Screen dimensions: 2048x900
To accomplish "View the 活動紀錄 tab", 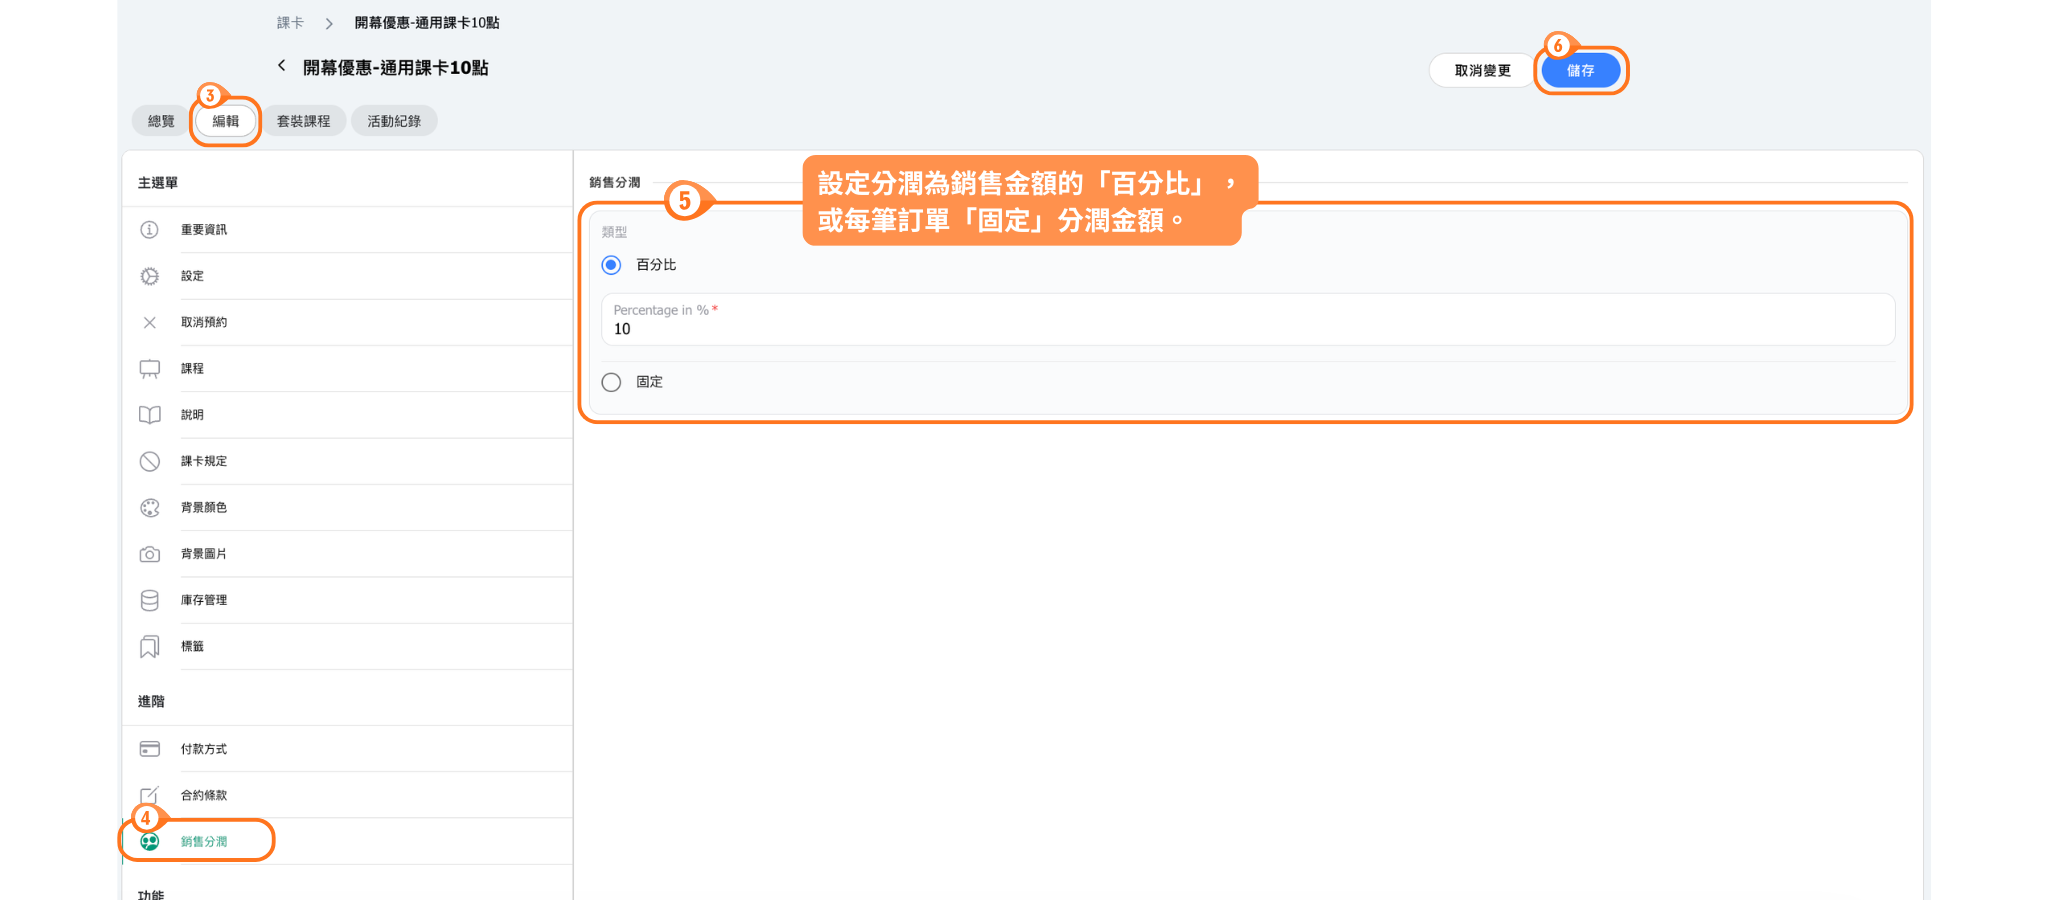I will tap(394, 121).
